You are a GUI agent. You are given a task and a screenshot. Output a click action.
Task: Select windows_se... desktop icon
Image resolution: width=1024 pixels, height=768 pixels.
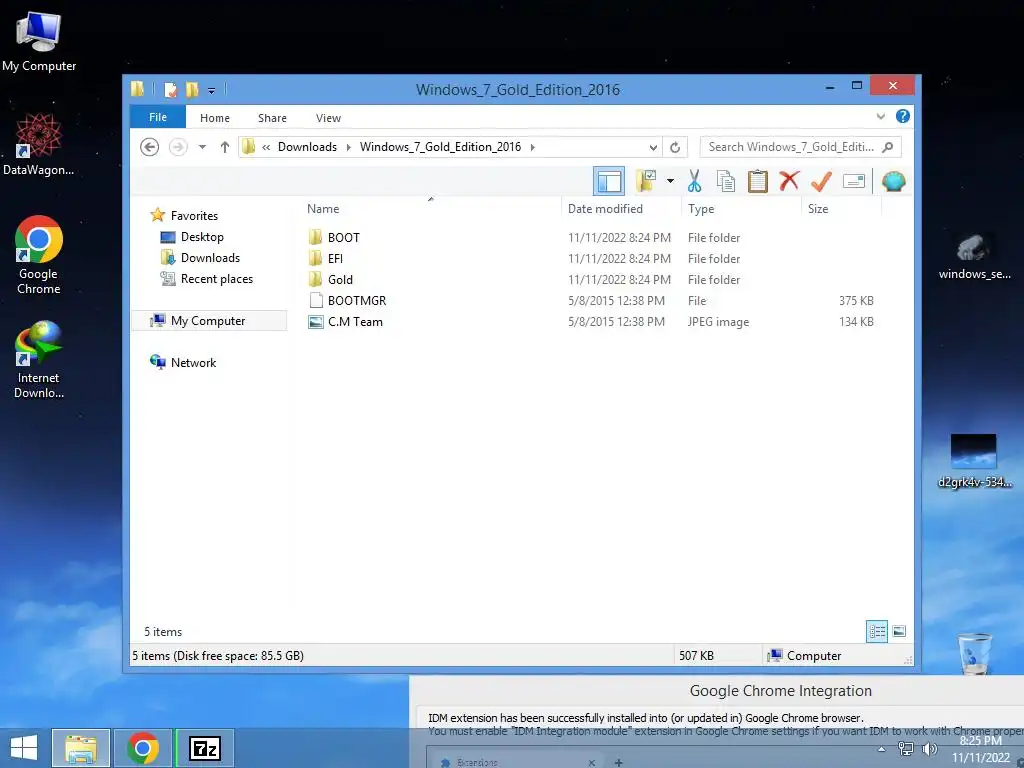pyautogui.click(x=974, y=256)
